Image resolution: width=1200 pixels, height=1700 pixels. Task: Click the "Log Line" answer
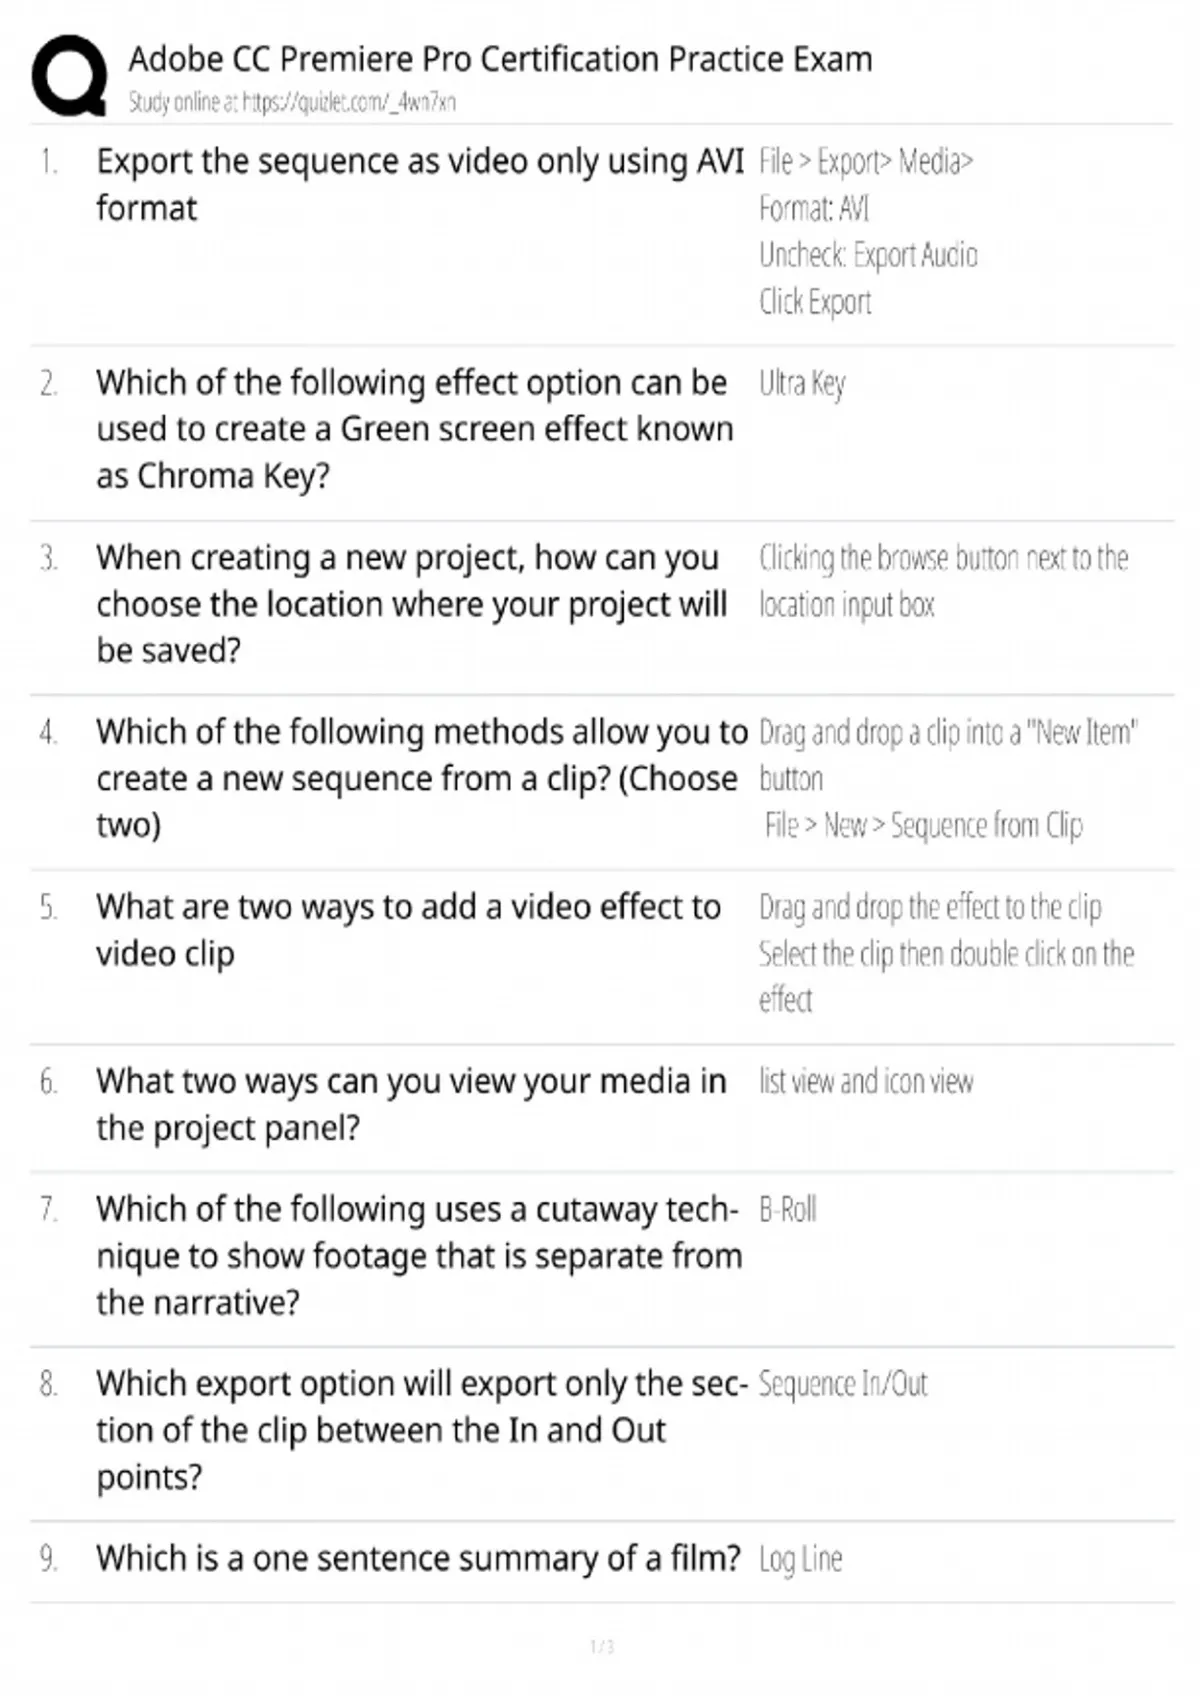[x=800, y=1559]
